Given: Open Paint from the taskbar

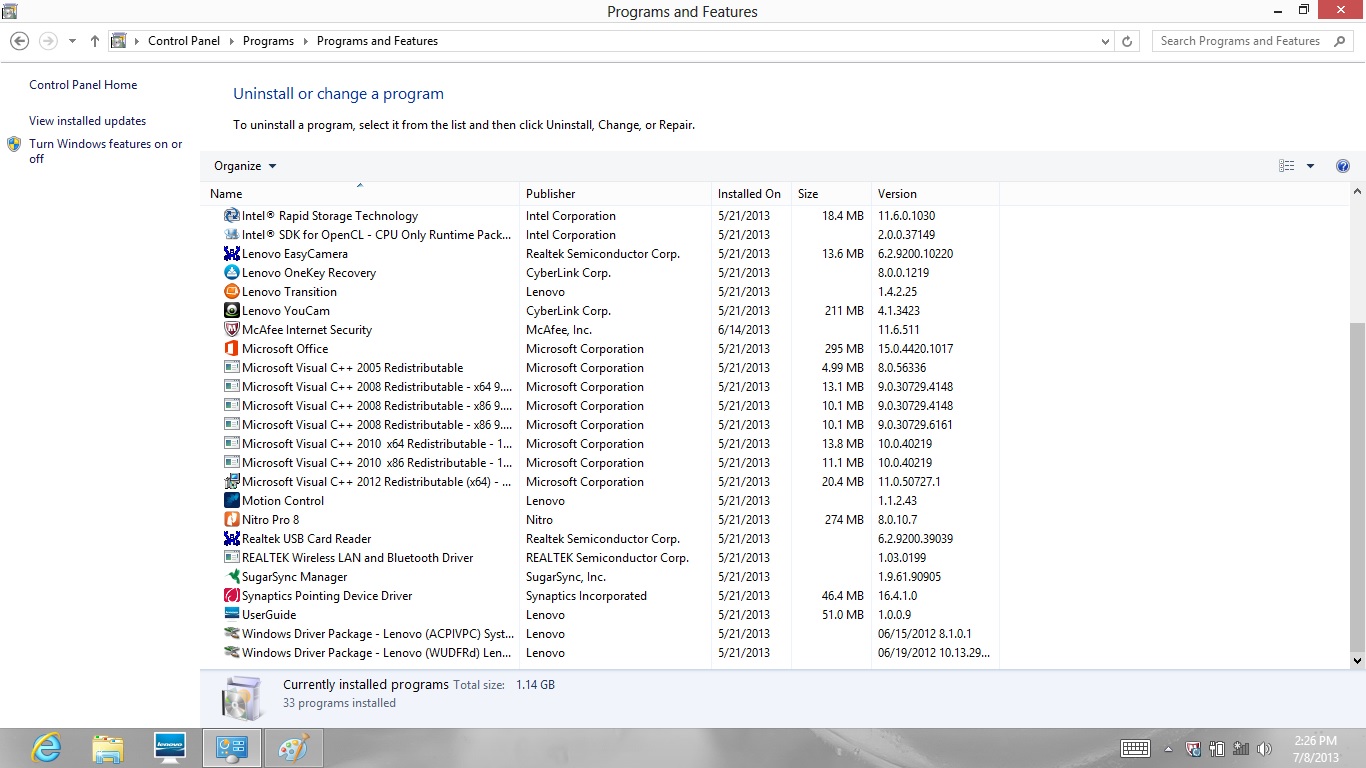Looking at the screenshot, I should pyautogui.click(x=293, y=748).
